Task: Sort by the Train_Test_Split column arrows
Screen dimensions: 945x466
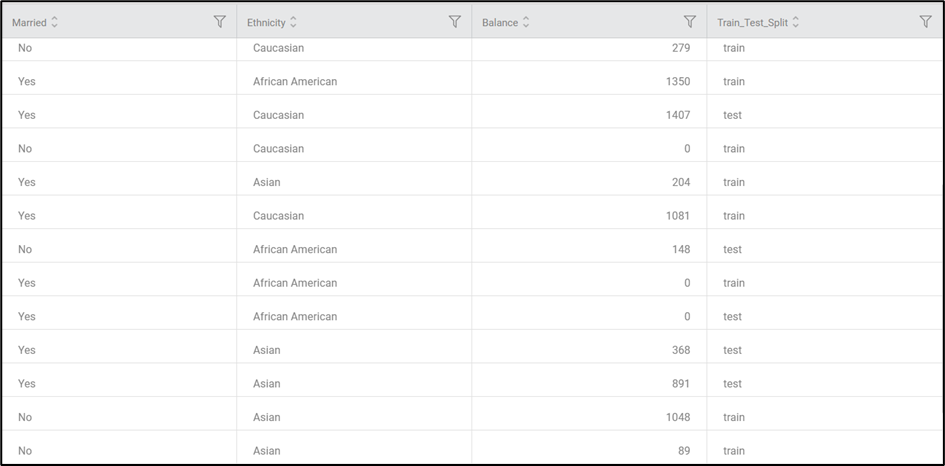Action: 796,22
